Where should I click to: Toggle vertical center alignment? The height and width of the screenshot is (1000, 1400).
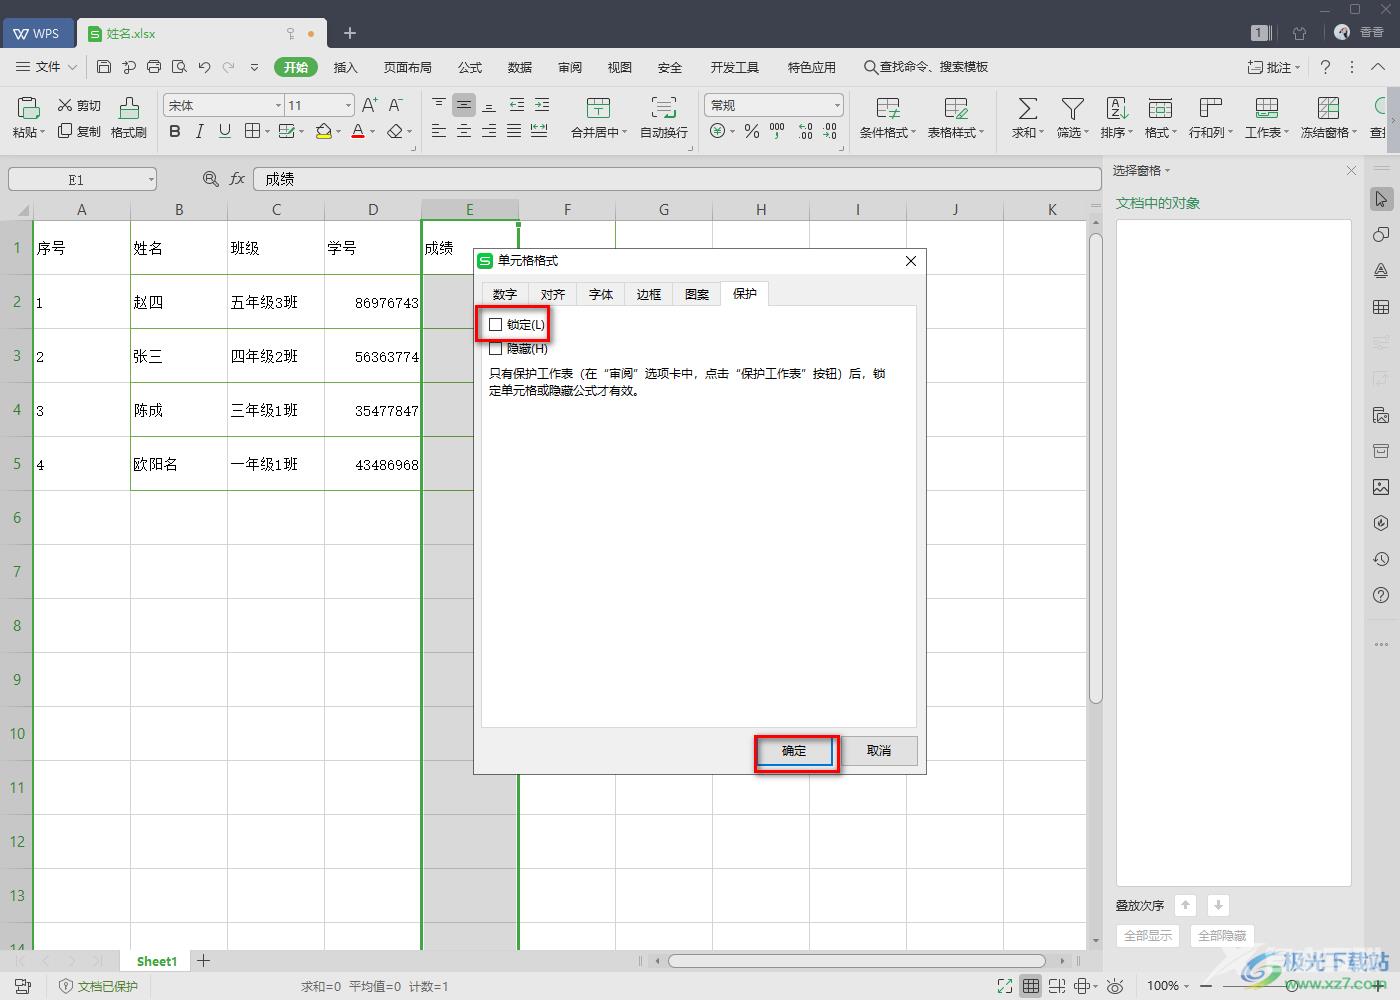[464, 105]
